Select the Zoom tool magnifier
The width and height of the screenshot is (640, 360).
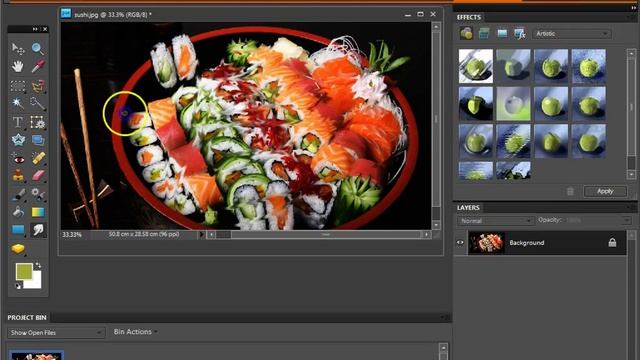pyautogui.click(x=38, y=49)
